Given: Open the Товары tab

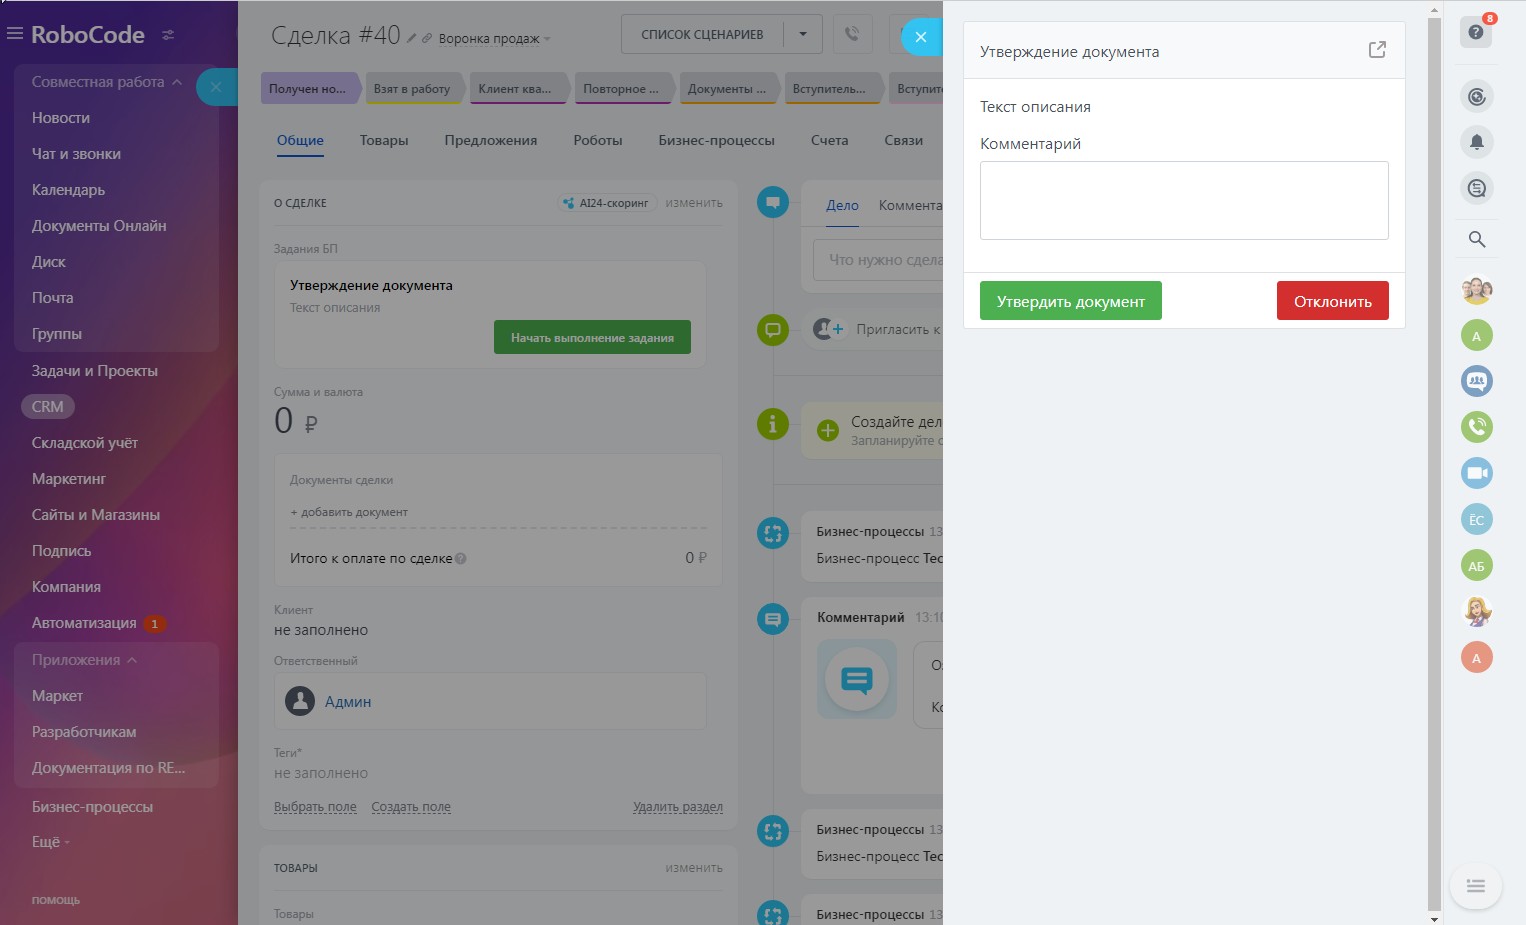Looking at the screenshot, I should [384, 140].
